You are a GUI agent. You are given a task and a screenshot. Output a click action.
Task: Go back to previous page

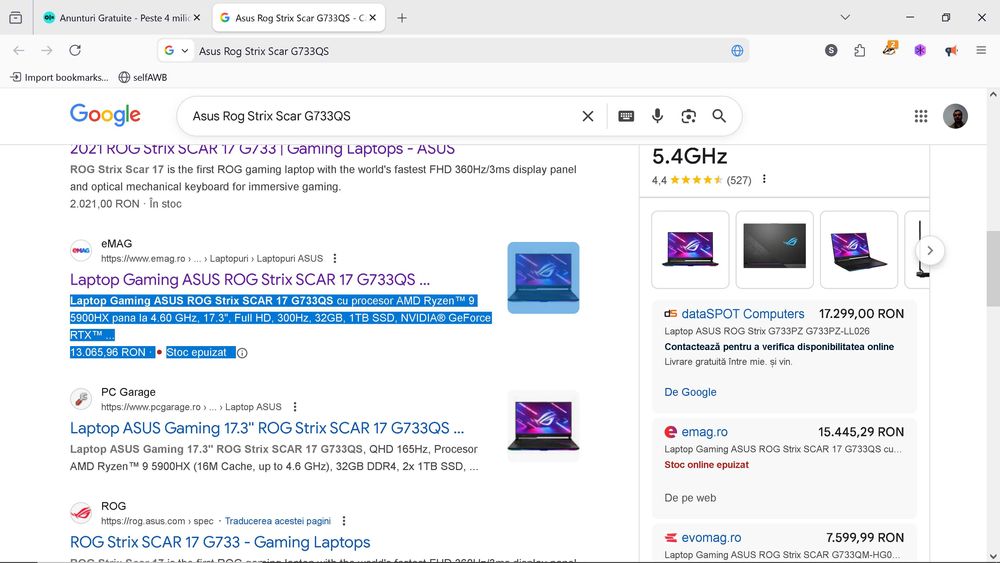point(18,50)
